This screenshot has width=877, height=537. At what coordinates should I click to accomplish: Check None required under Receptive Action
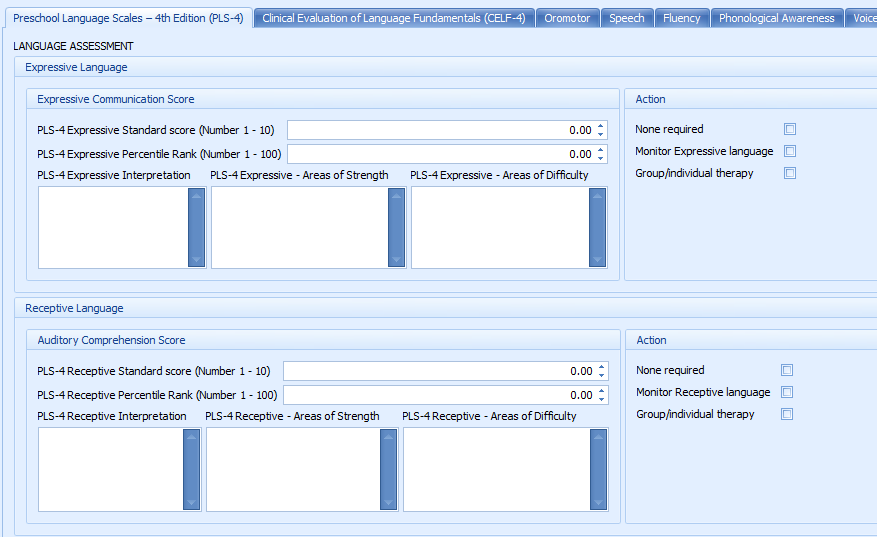787,370
